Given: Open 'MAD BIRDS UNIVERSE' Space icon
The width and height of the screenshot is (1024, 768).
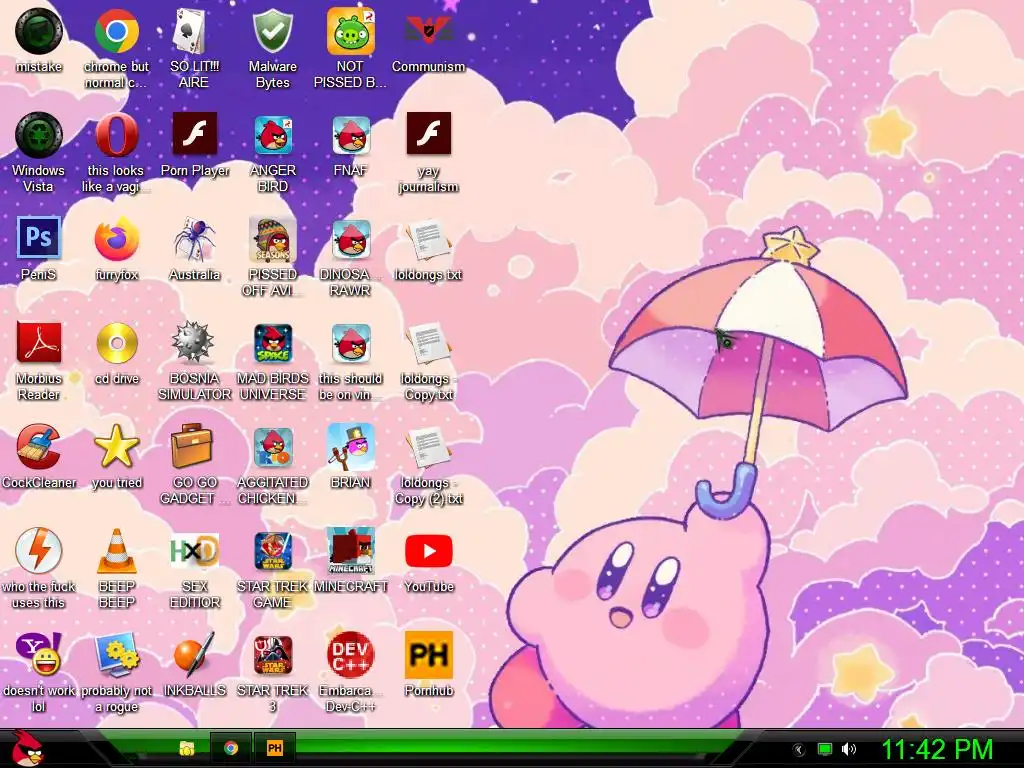Looking at the screenshot, I should pyautogui.click(x=273, y=342).
